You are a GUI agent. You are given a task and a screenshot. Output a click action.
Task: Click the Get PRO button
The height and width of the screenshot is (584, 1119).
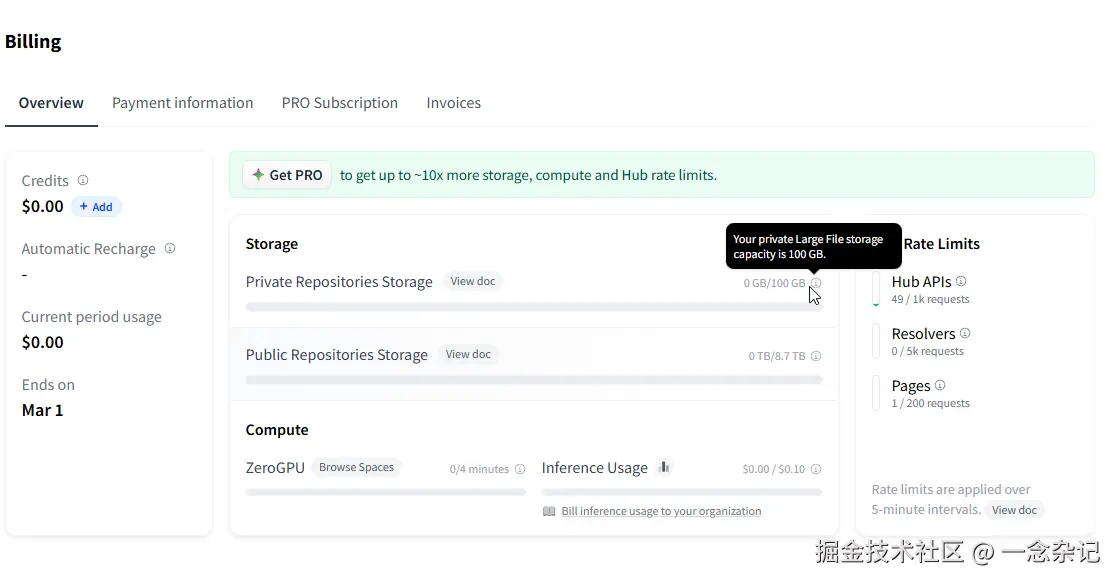[287, 175]
